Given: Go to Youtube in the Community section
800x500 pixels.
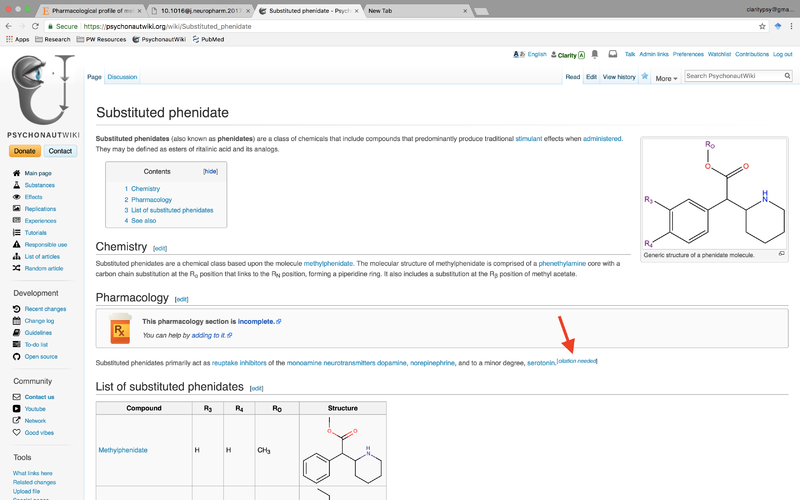Looking at the screenshot, I should pos(35,409).
